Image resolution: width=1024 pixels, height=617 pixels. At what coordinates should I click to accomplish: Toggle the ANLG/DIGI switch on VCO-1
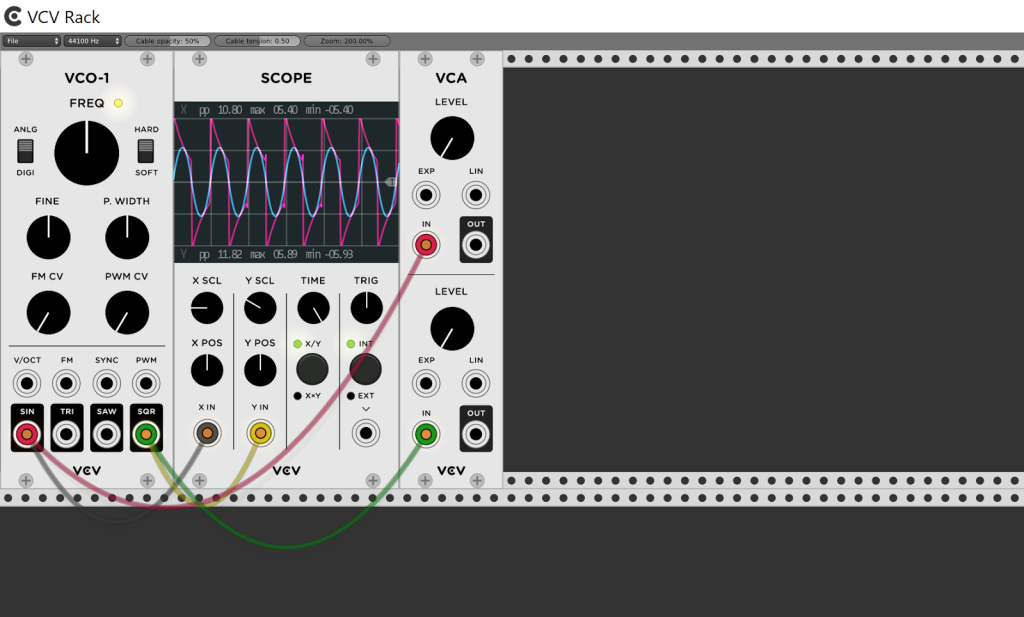pyautogui.click(x=26, y=151)
